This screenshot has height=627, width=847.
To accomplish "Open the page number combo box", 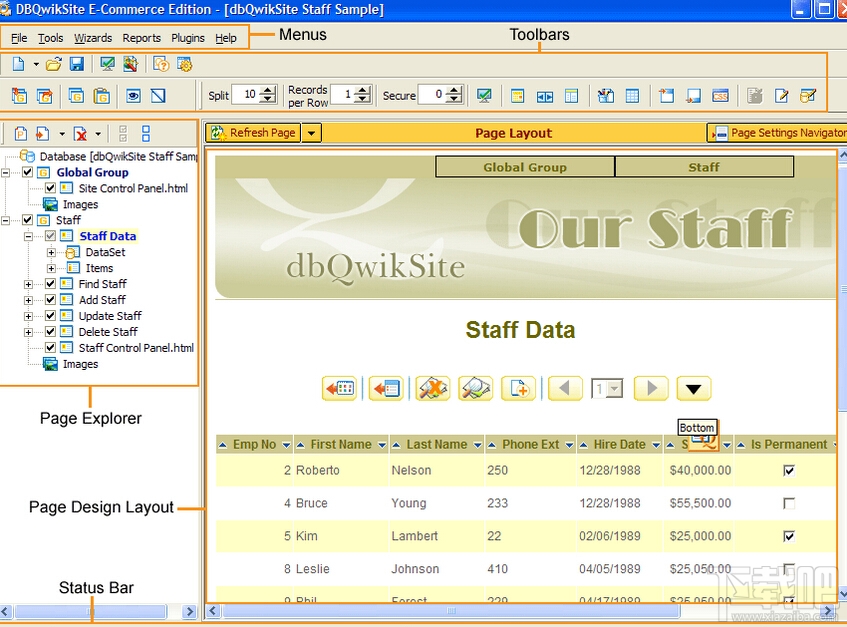I will pyautogui.click(x=608, y=388).
